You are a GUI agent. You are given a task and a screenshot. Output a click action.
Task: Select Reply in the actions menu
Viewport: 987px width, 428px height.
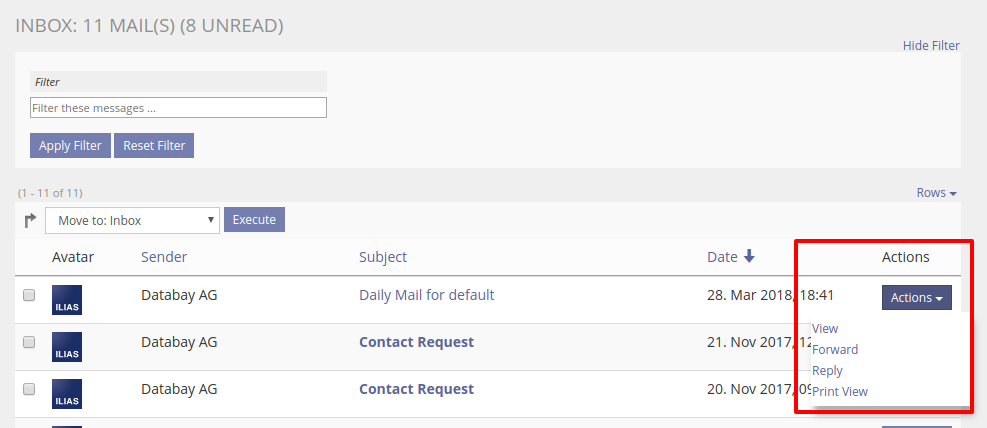pos(827,371)
